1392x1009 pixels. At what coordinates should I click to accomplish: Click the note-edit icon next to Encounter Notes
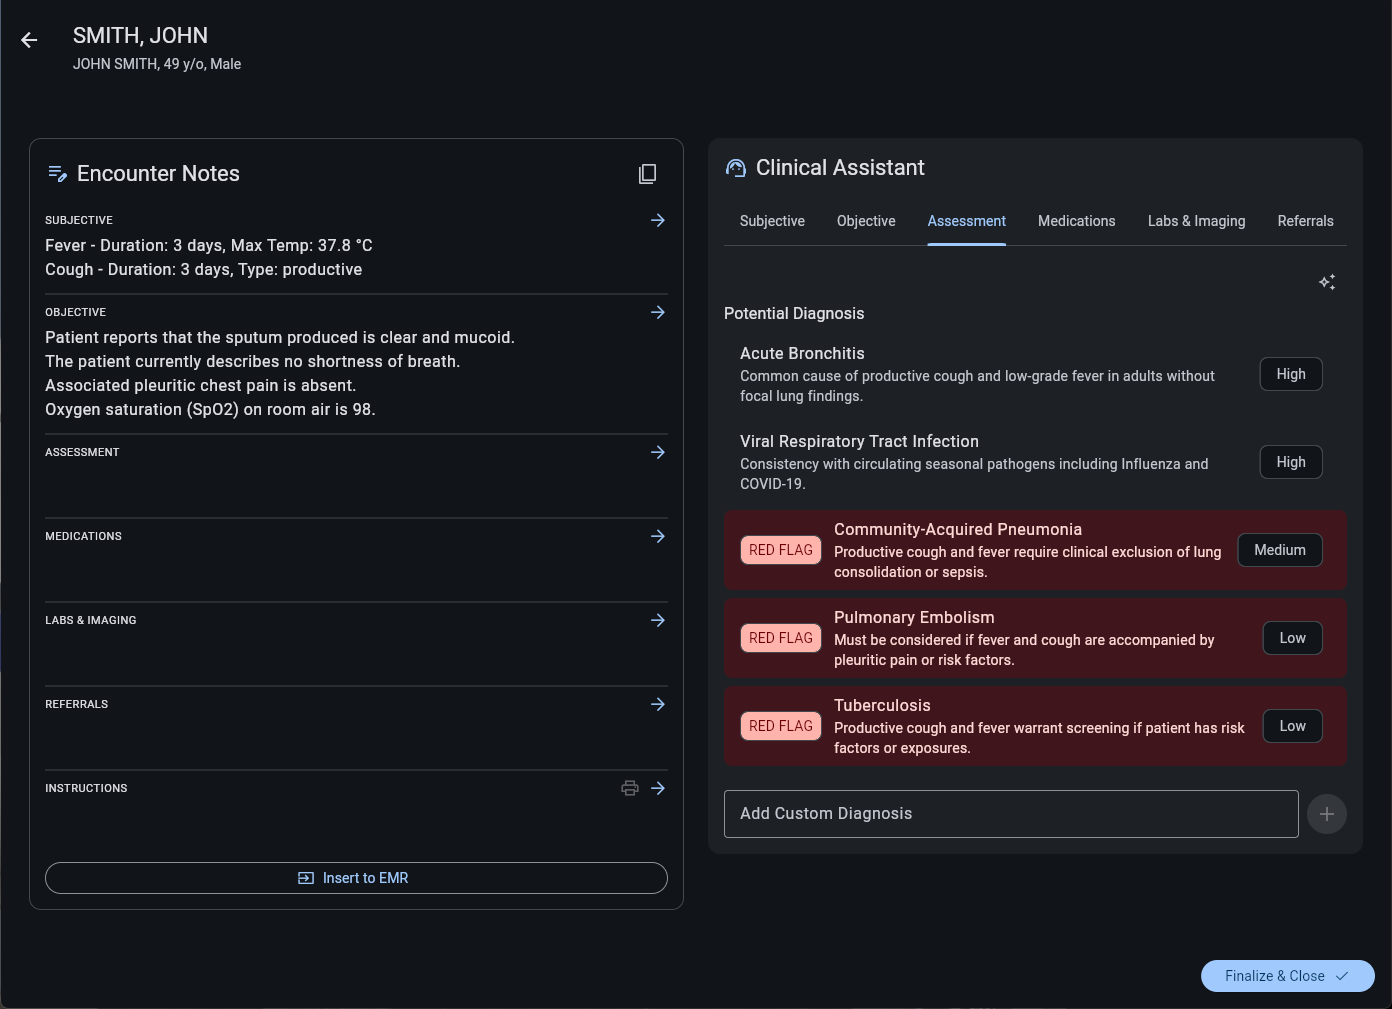point(58,173)
